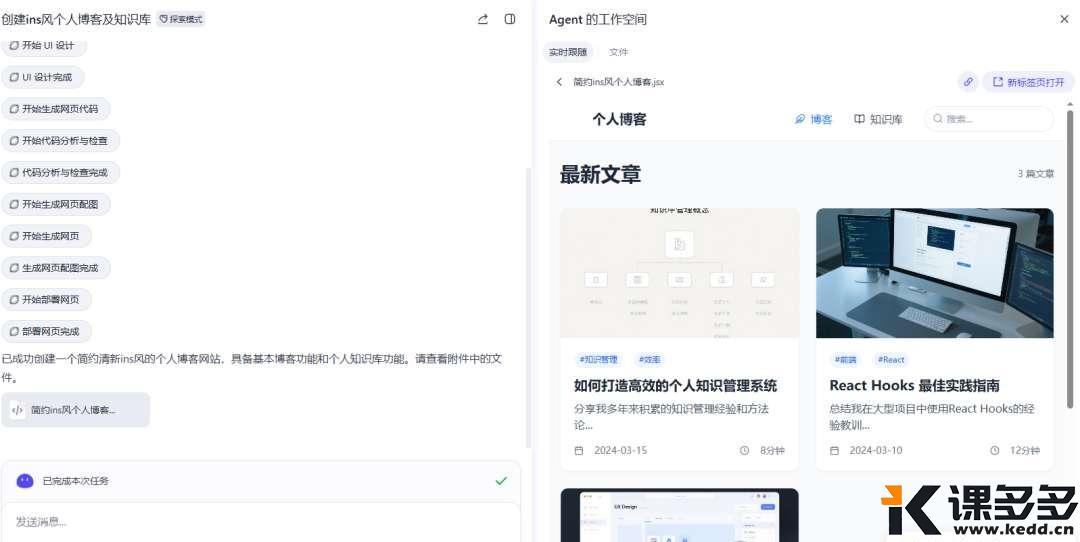This screenshot has width=1080, height=542.
Task: Click the 发送消息 message input
Action: point(260,521)
